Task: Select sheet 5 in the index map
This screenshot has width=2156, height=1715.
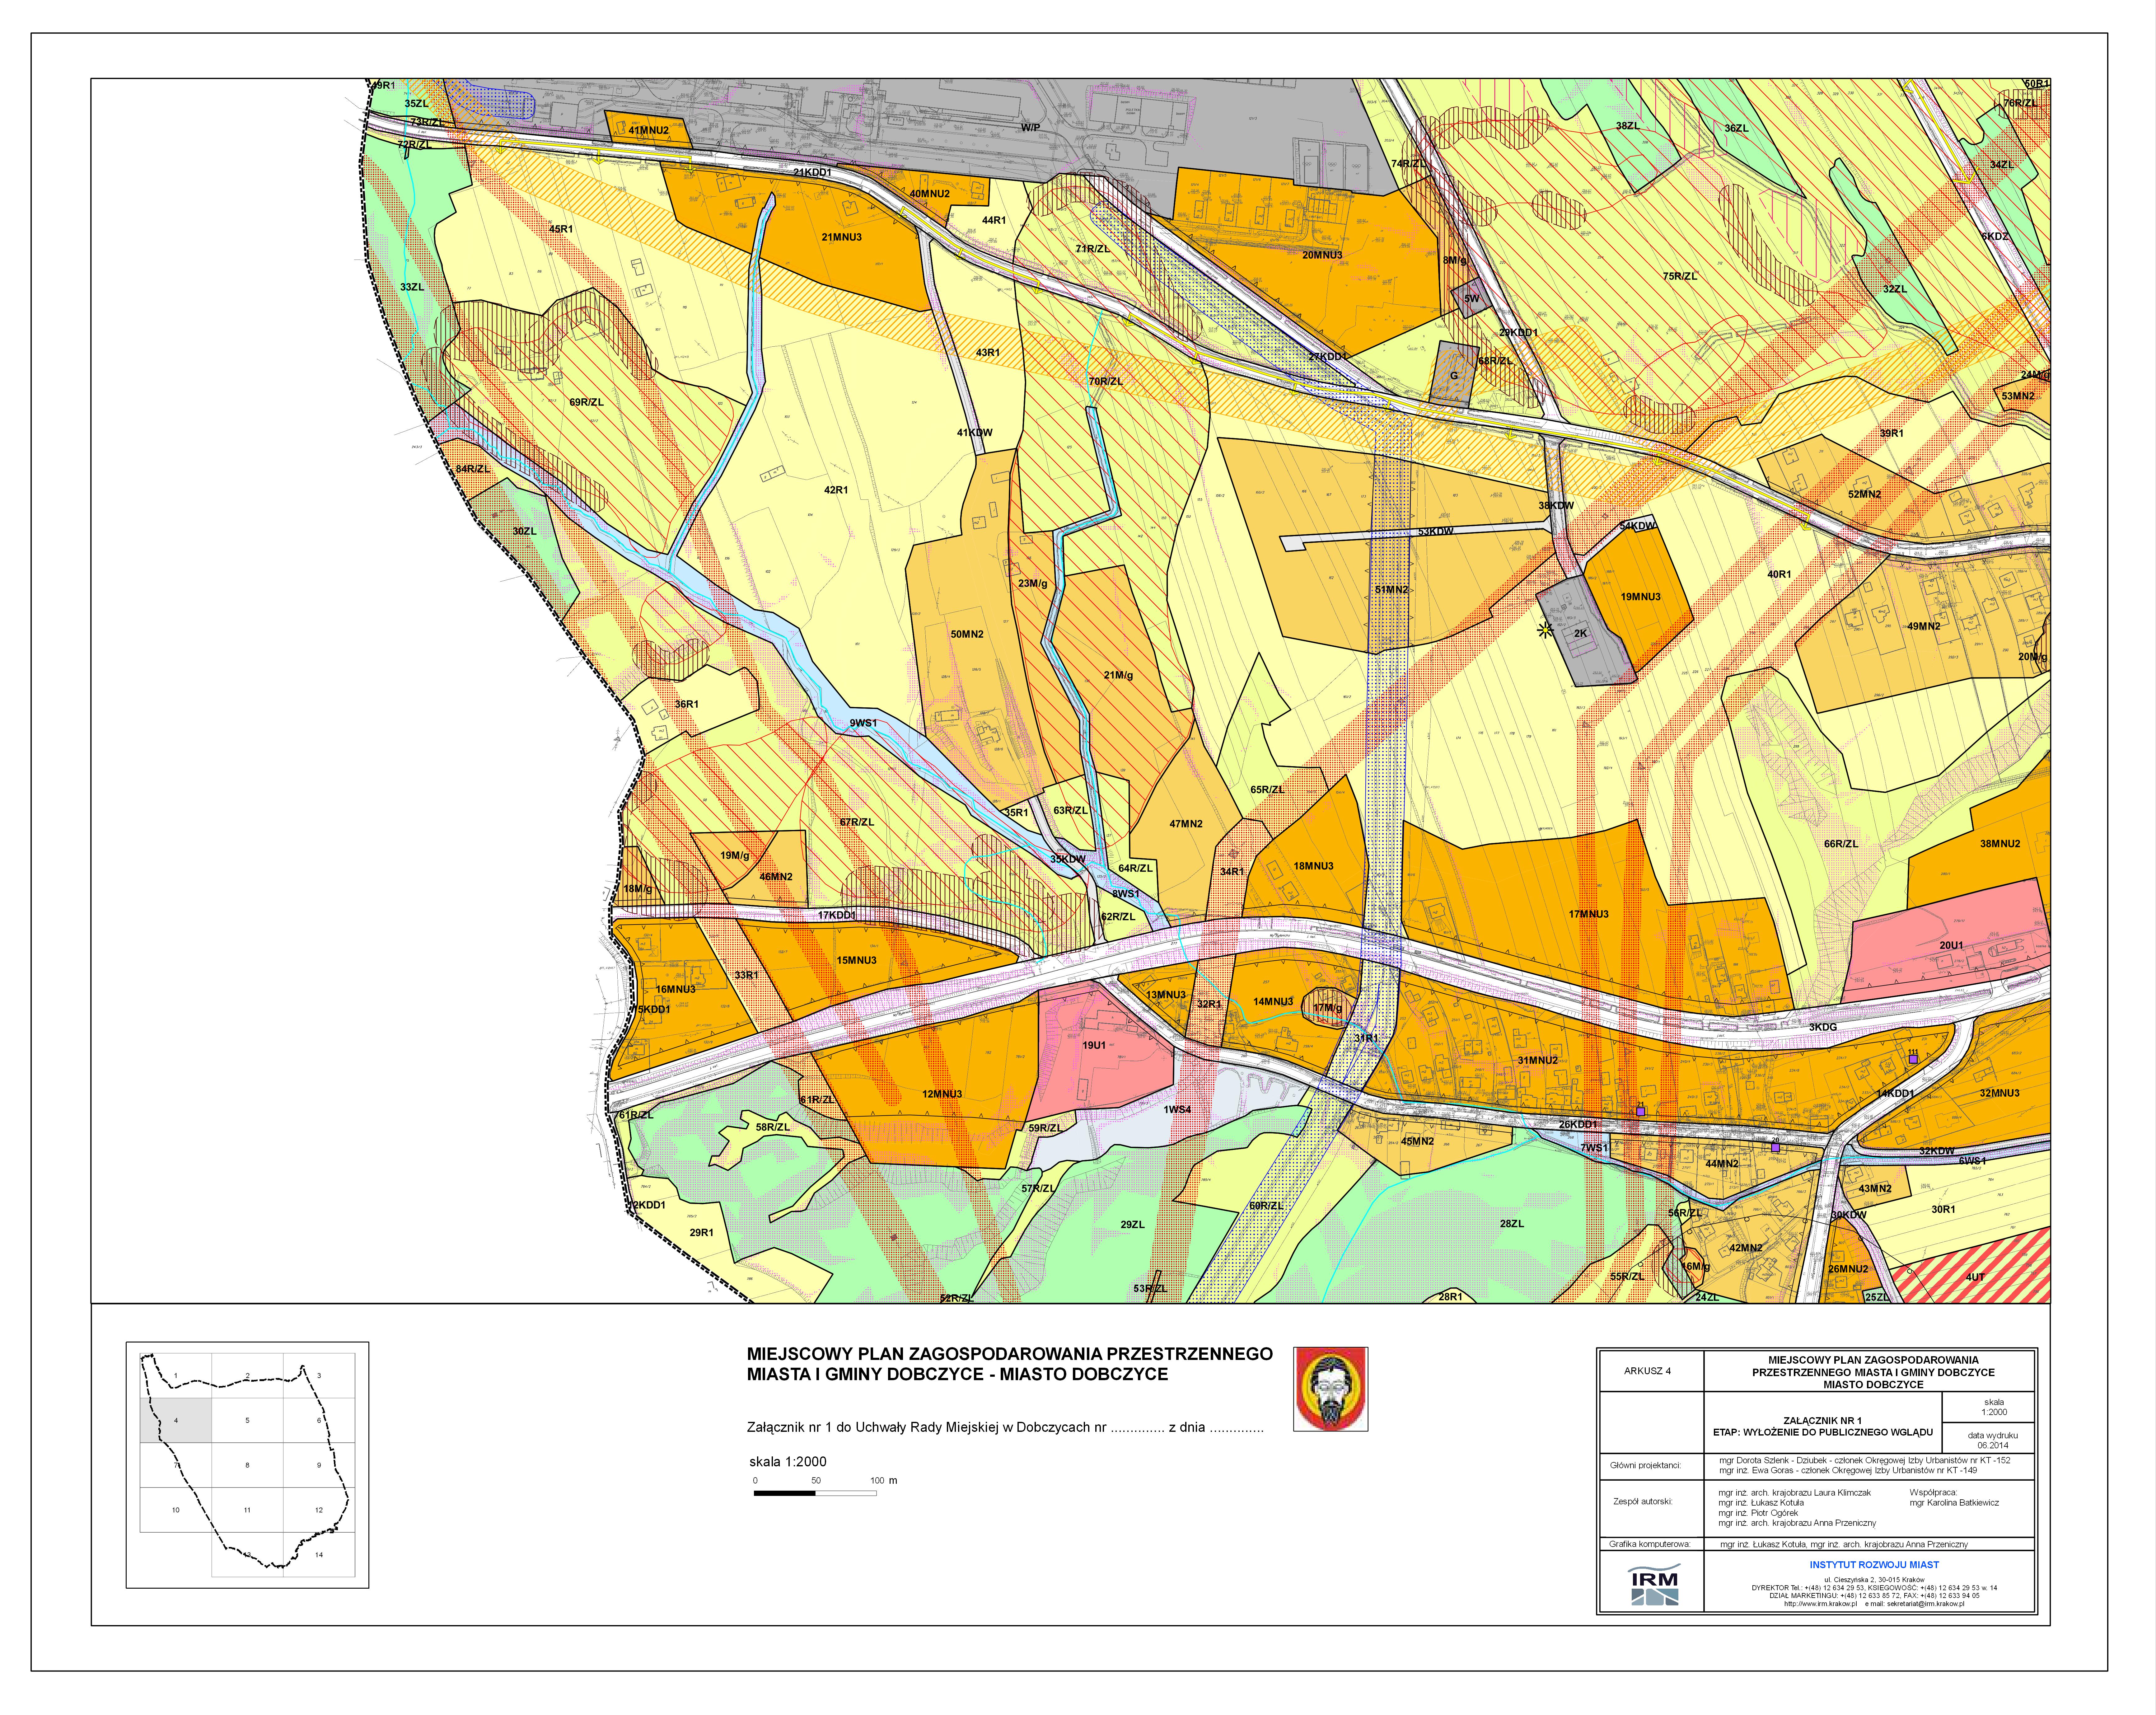Action: [247, 1420]
